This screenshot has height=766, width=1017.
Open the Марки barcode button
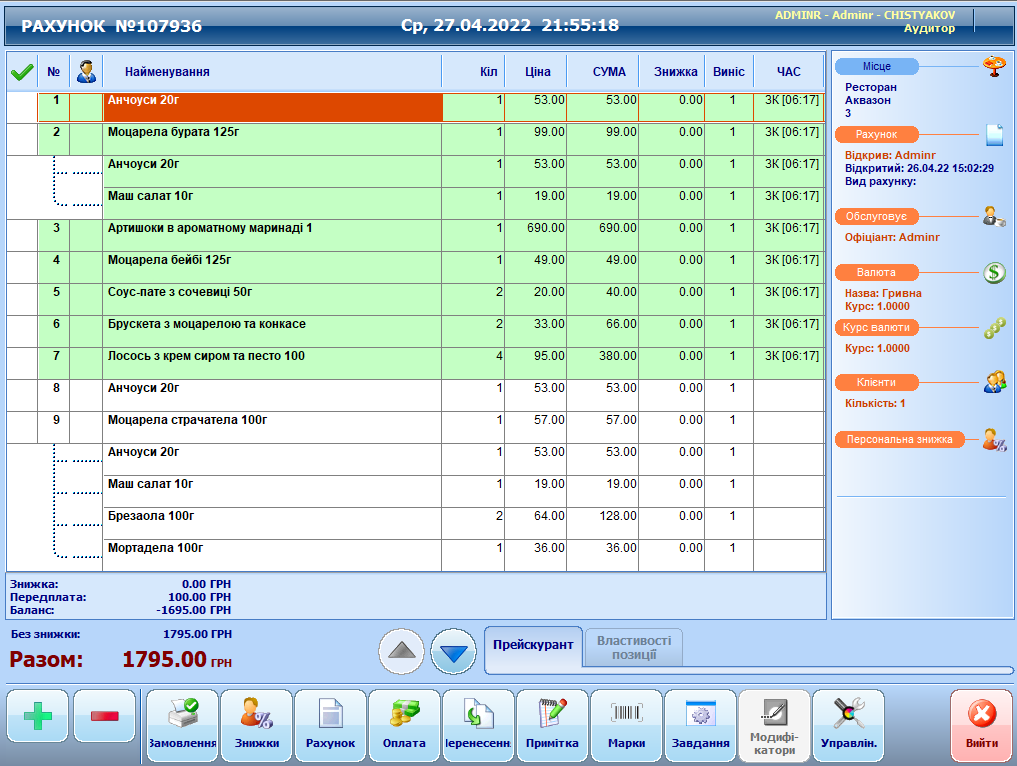tap(626, 725)
